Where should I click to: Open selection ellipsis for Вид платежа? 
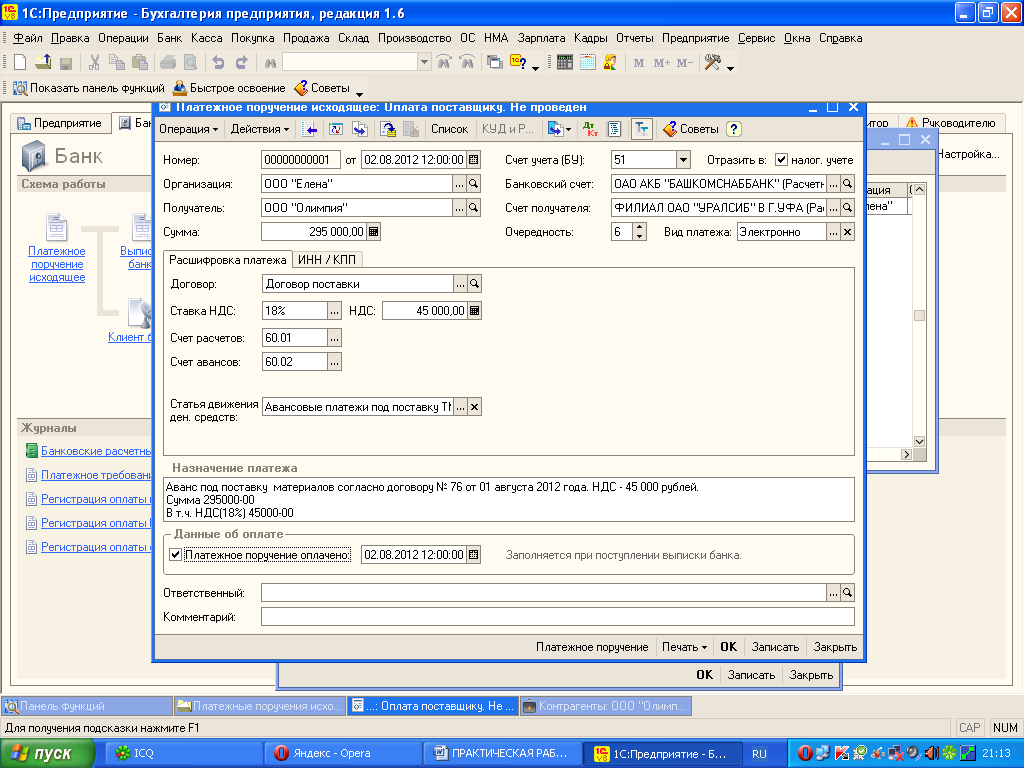coord(833,232)
